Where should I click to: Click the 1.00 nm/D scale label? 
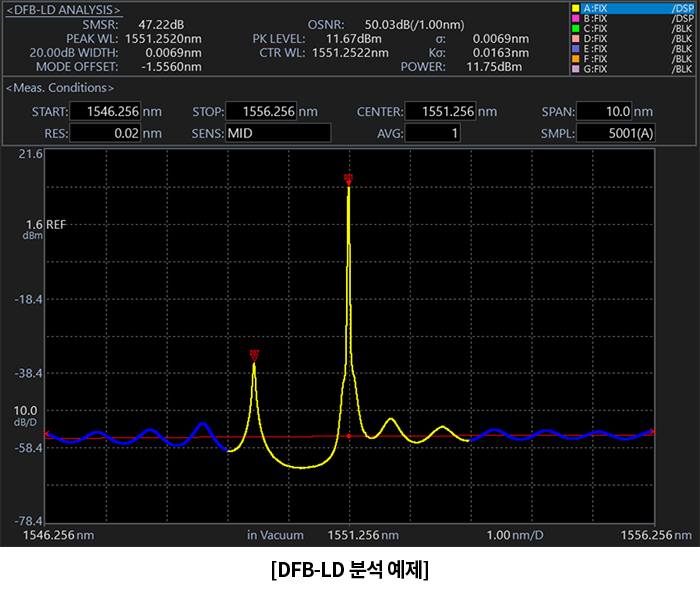[x=515, y=535]
